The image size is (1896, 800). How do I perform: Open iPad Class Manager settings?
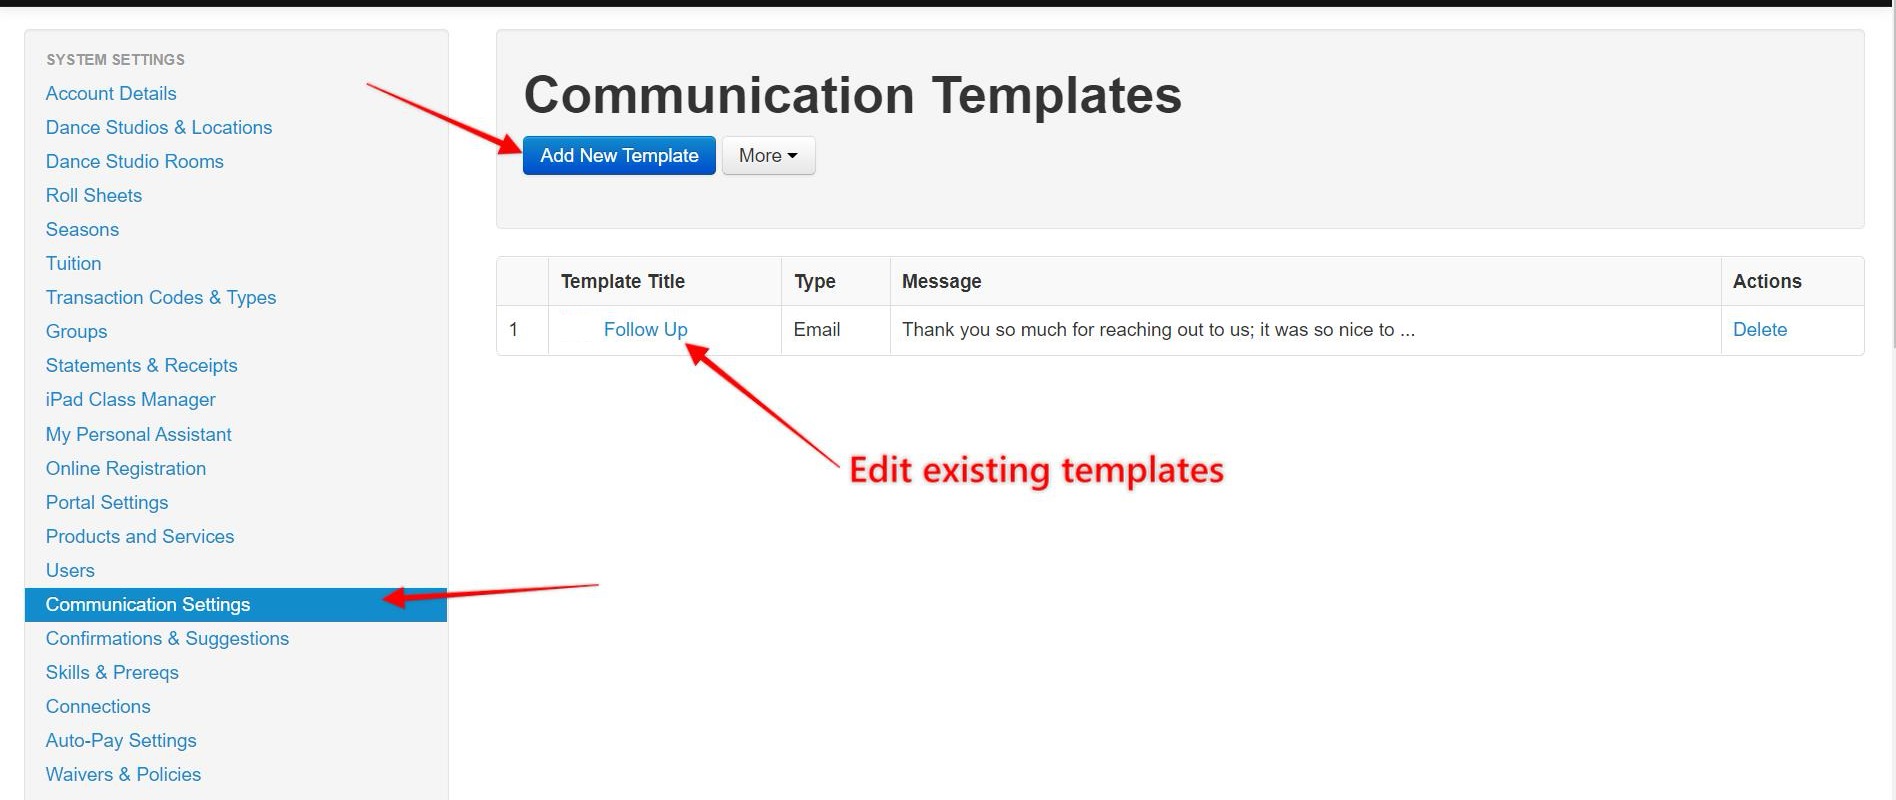click(130, 399)
